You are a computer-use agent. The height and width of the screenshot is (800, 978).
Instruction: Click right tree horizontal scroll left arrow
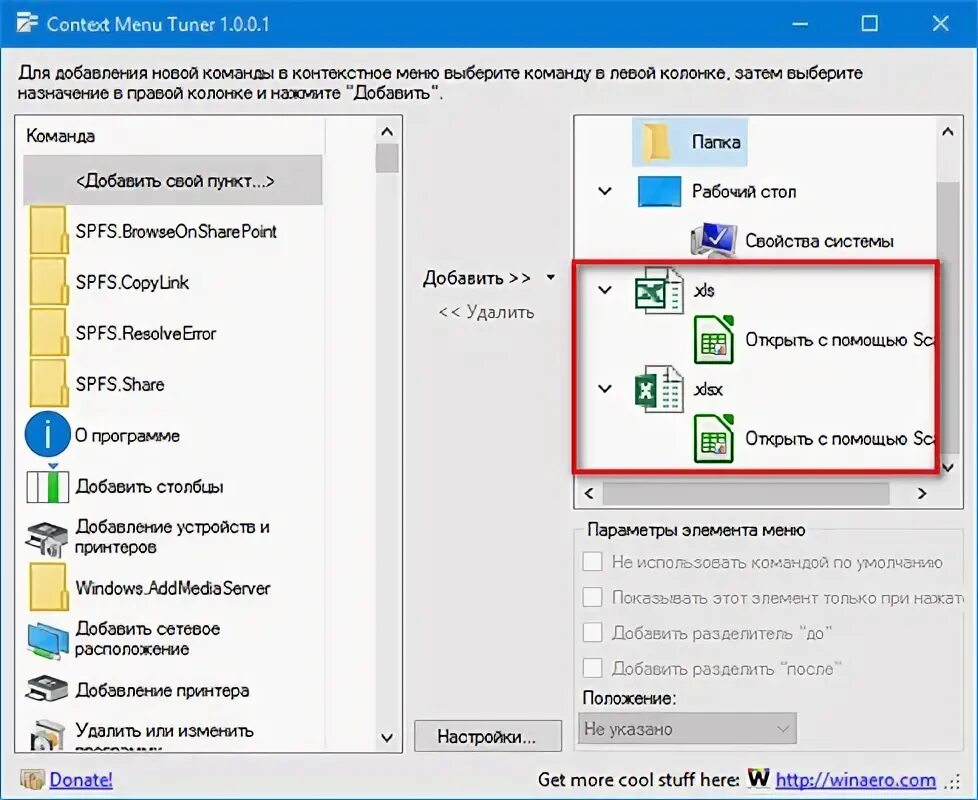pos(589,493)
